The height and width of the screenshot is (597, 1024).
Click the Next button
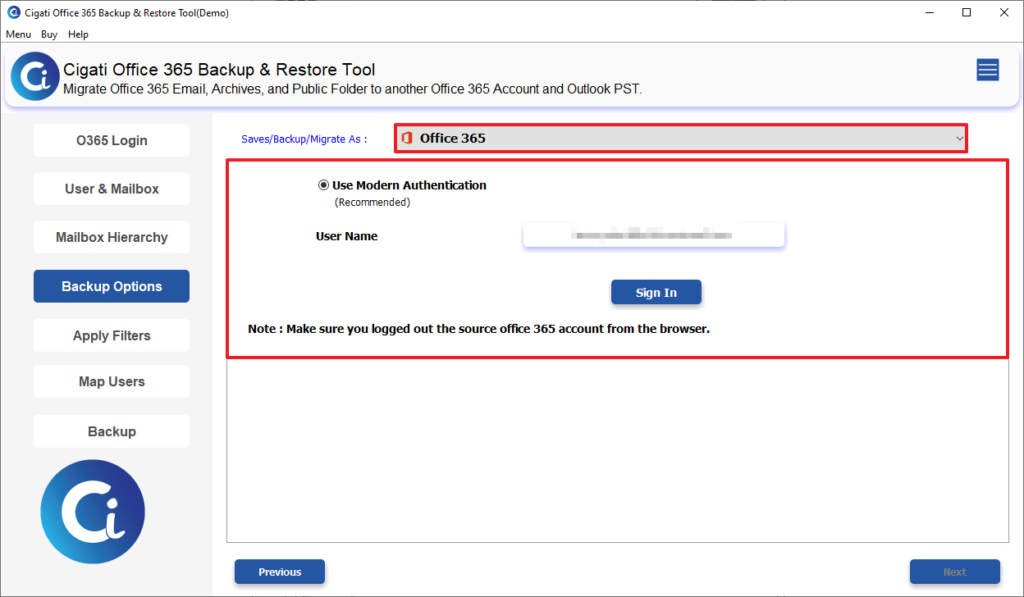pyautogui.click(x=955, y=572)
